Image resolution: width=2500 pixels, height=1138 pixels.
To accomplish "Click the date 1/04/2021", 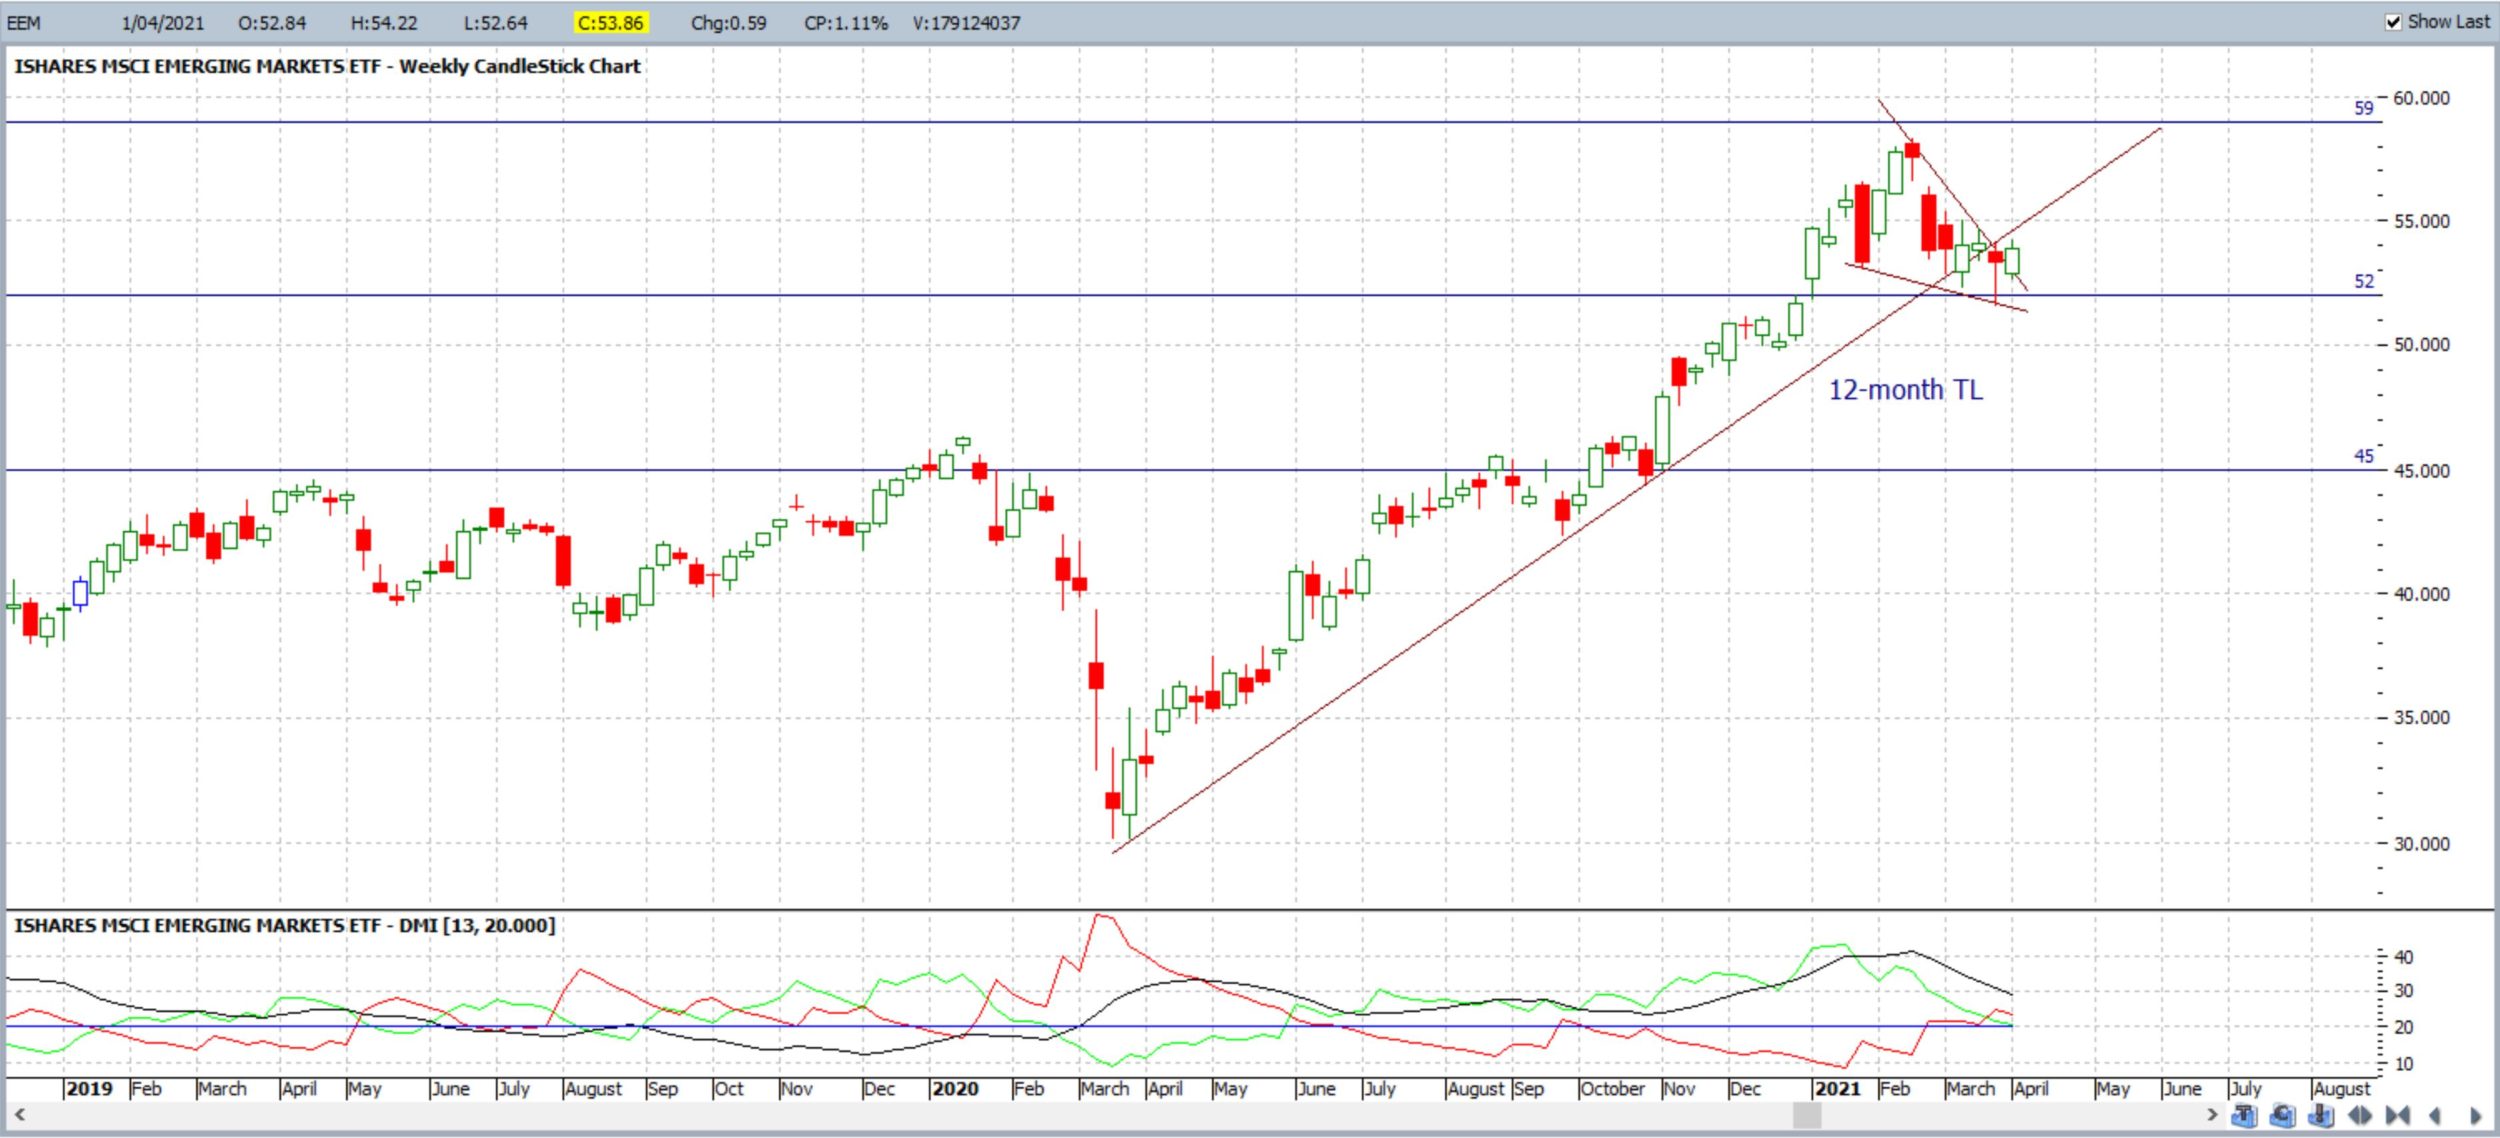I will pos(163,23).
